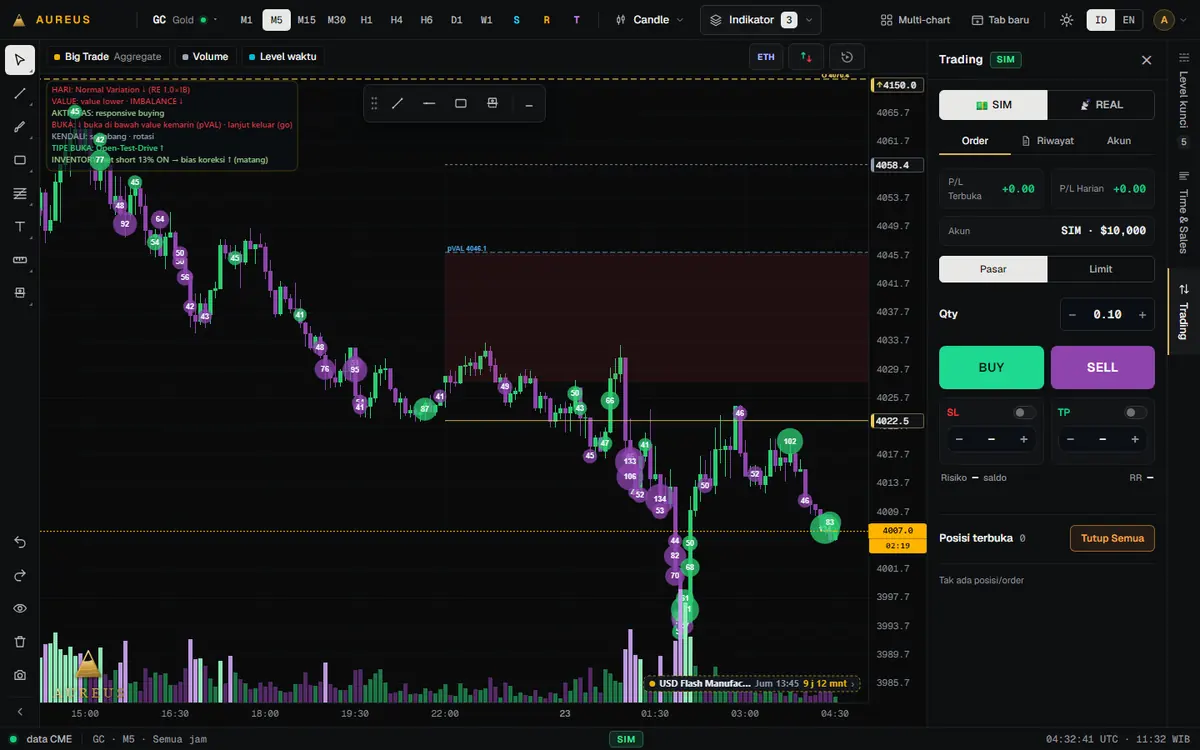1200x750 pixels.
Task: Select the Fibonacci levels tool
Action: click(x=20, y=193)
